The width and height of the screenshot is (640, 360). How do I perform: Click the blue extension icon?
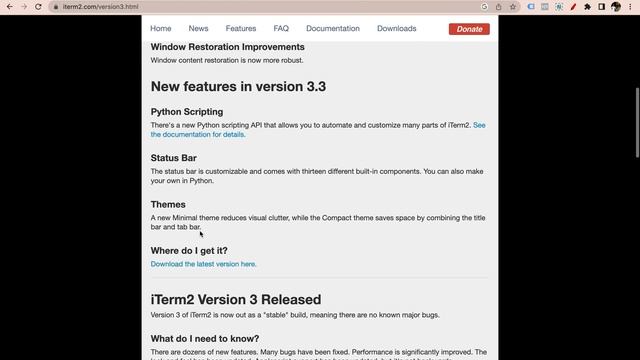pos(531,7)
